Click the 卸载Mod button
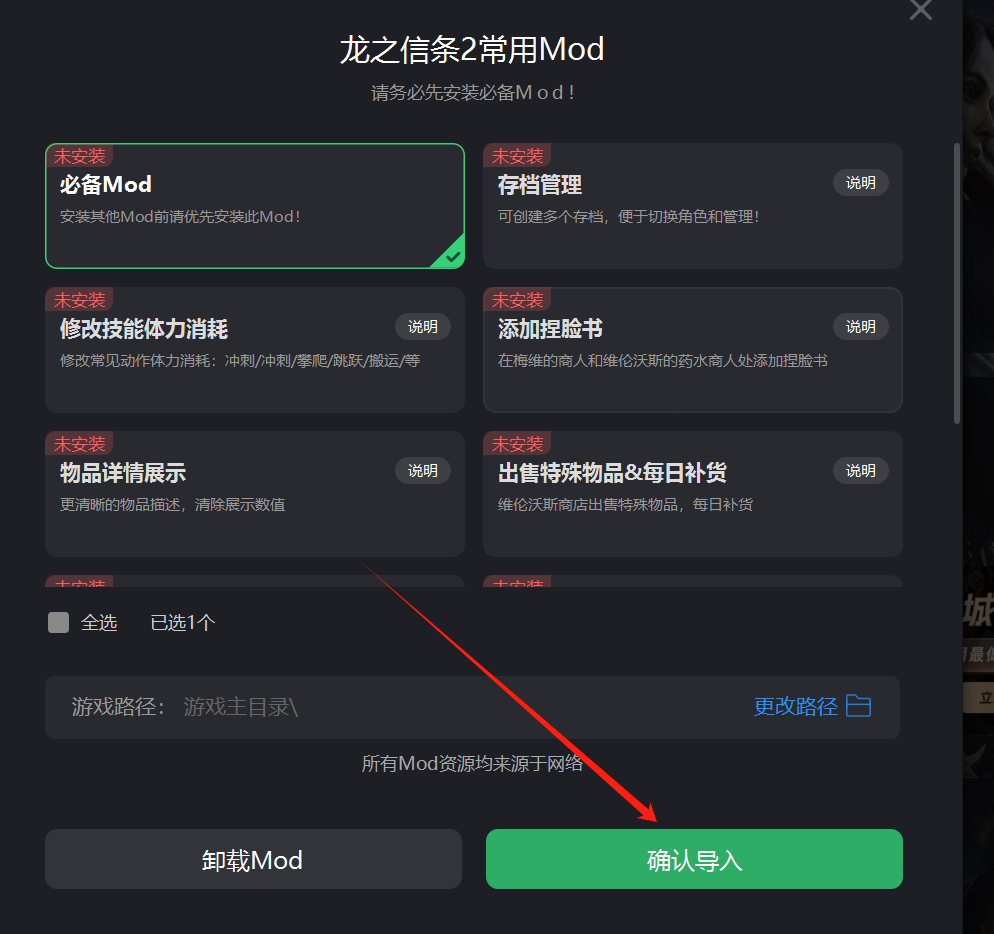994x934 pixels. coord(253,859)
